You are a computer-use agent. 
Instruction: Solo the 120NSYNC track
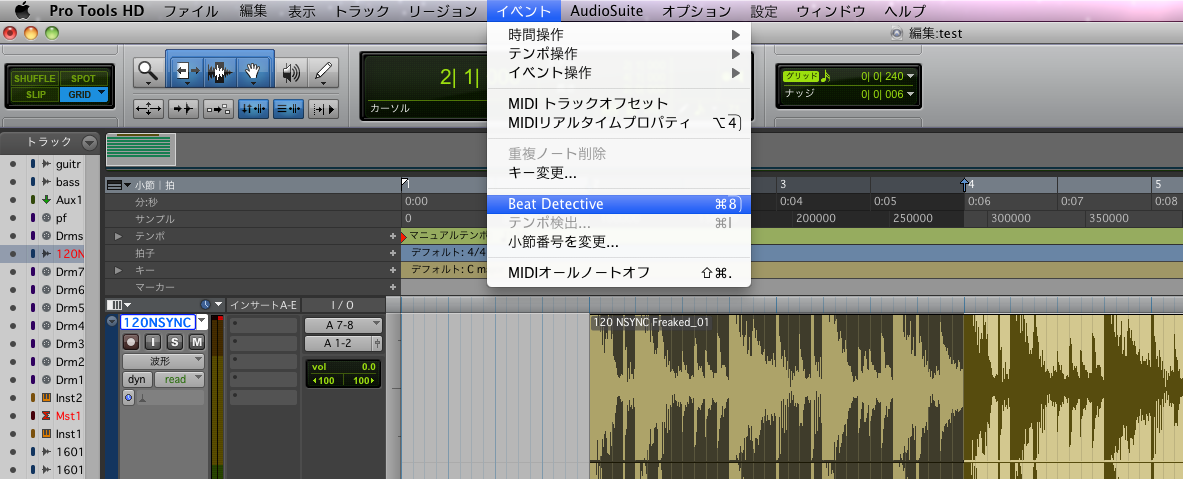174,342
